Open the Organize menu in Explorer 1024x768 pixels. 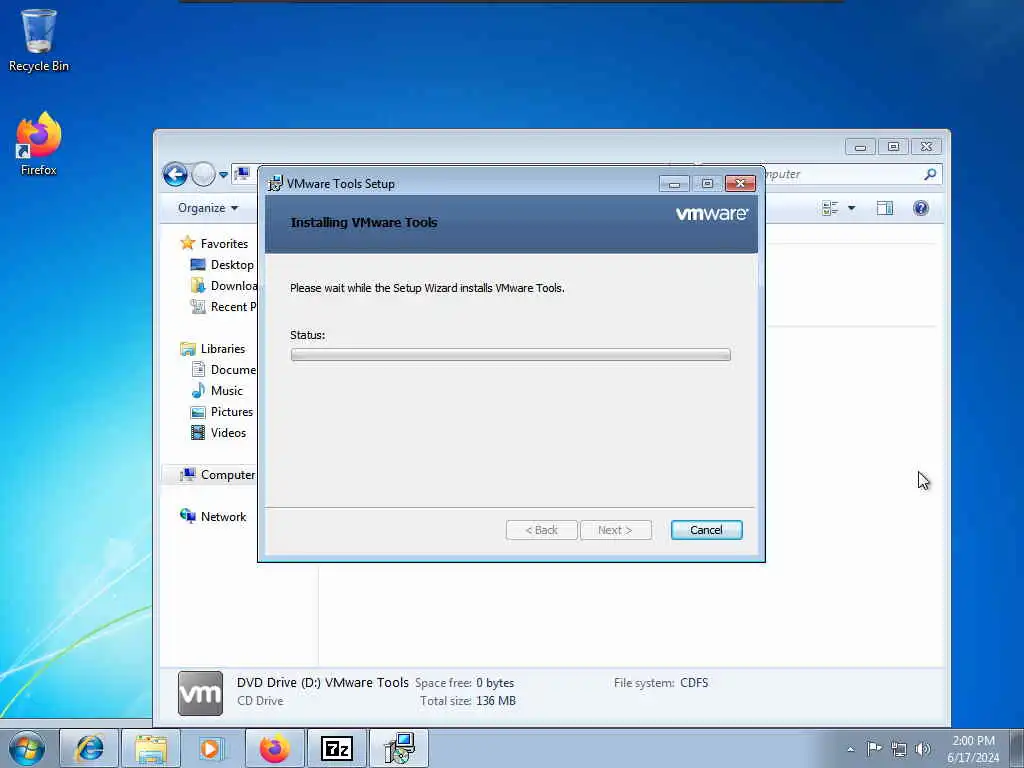click(208, 208)
